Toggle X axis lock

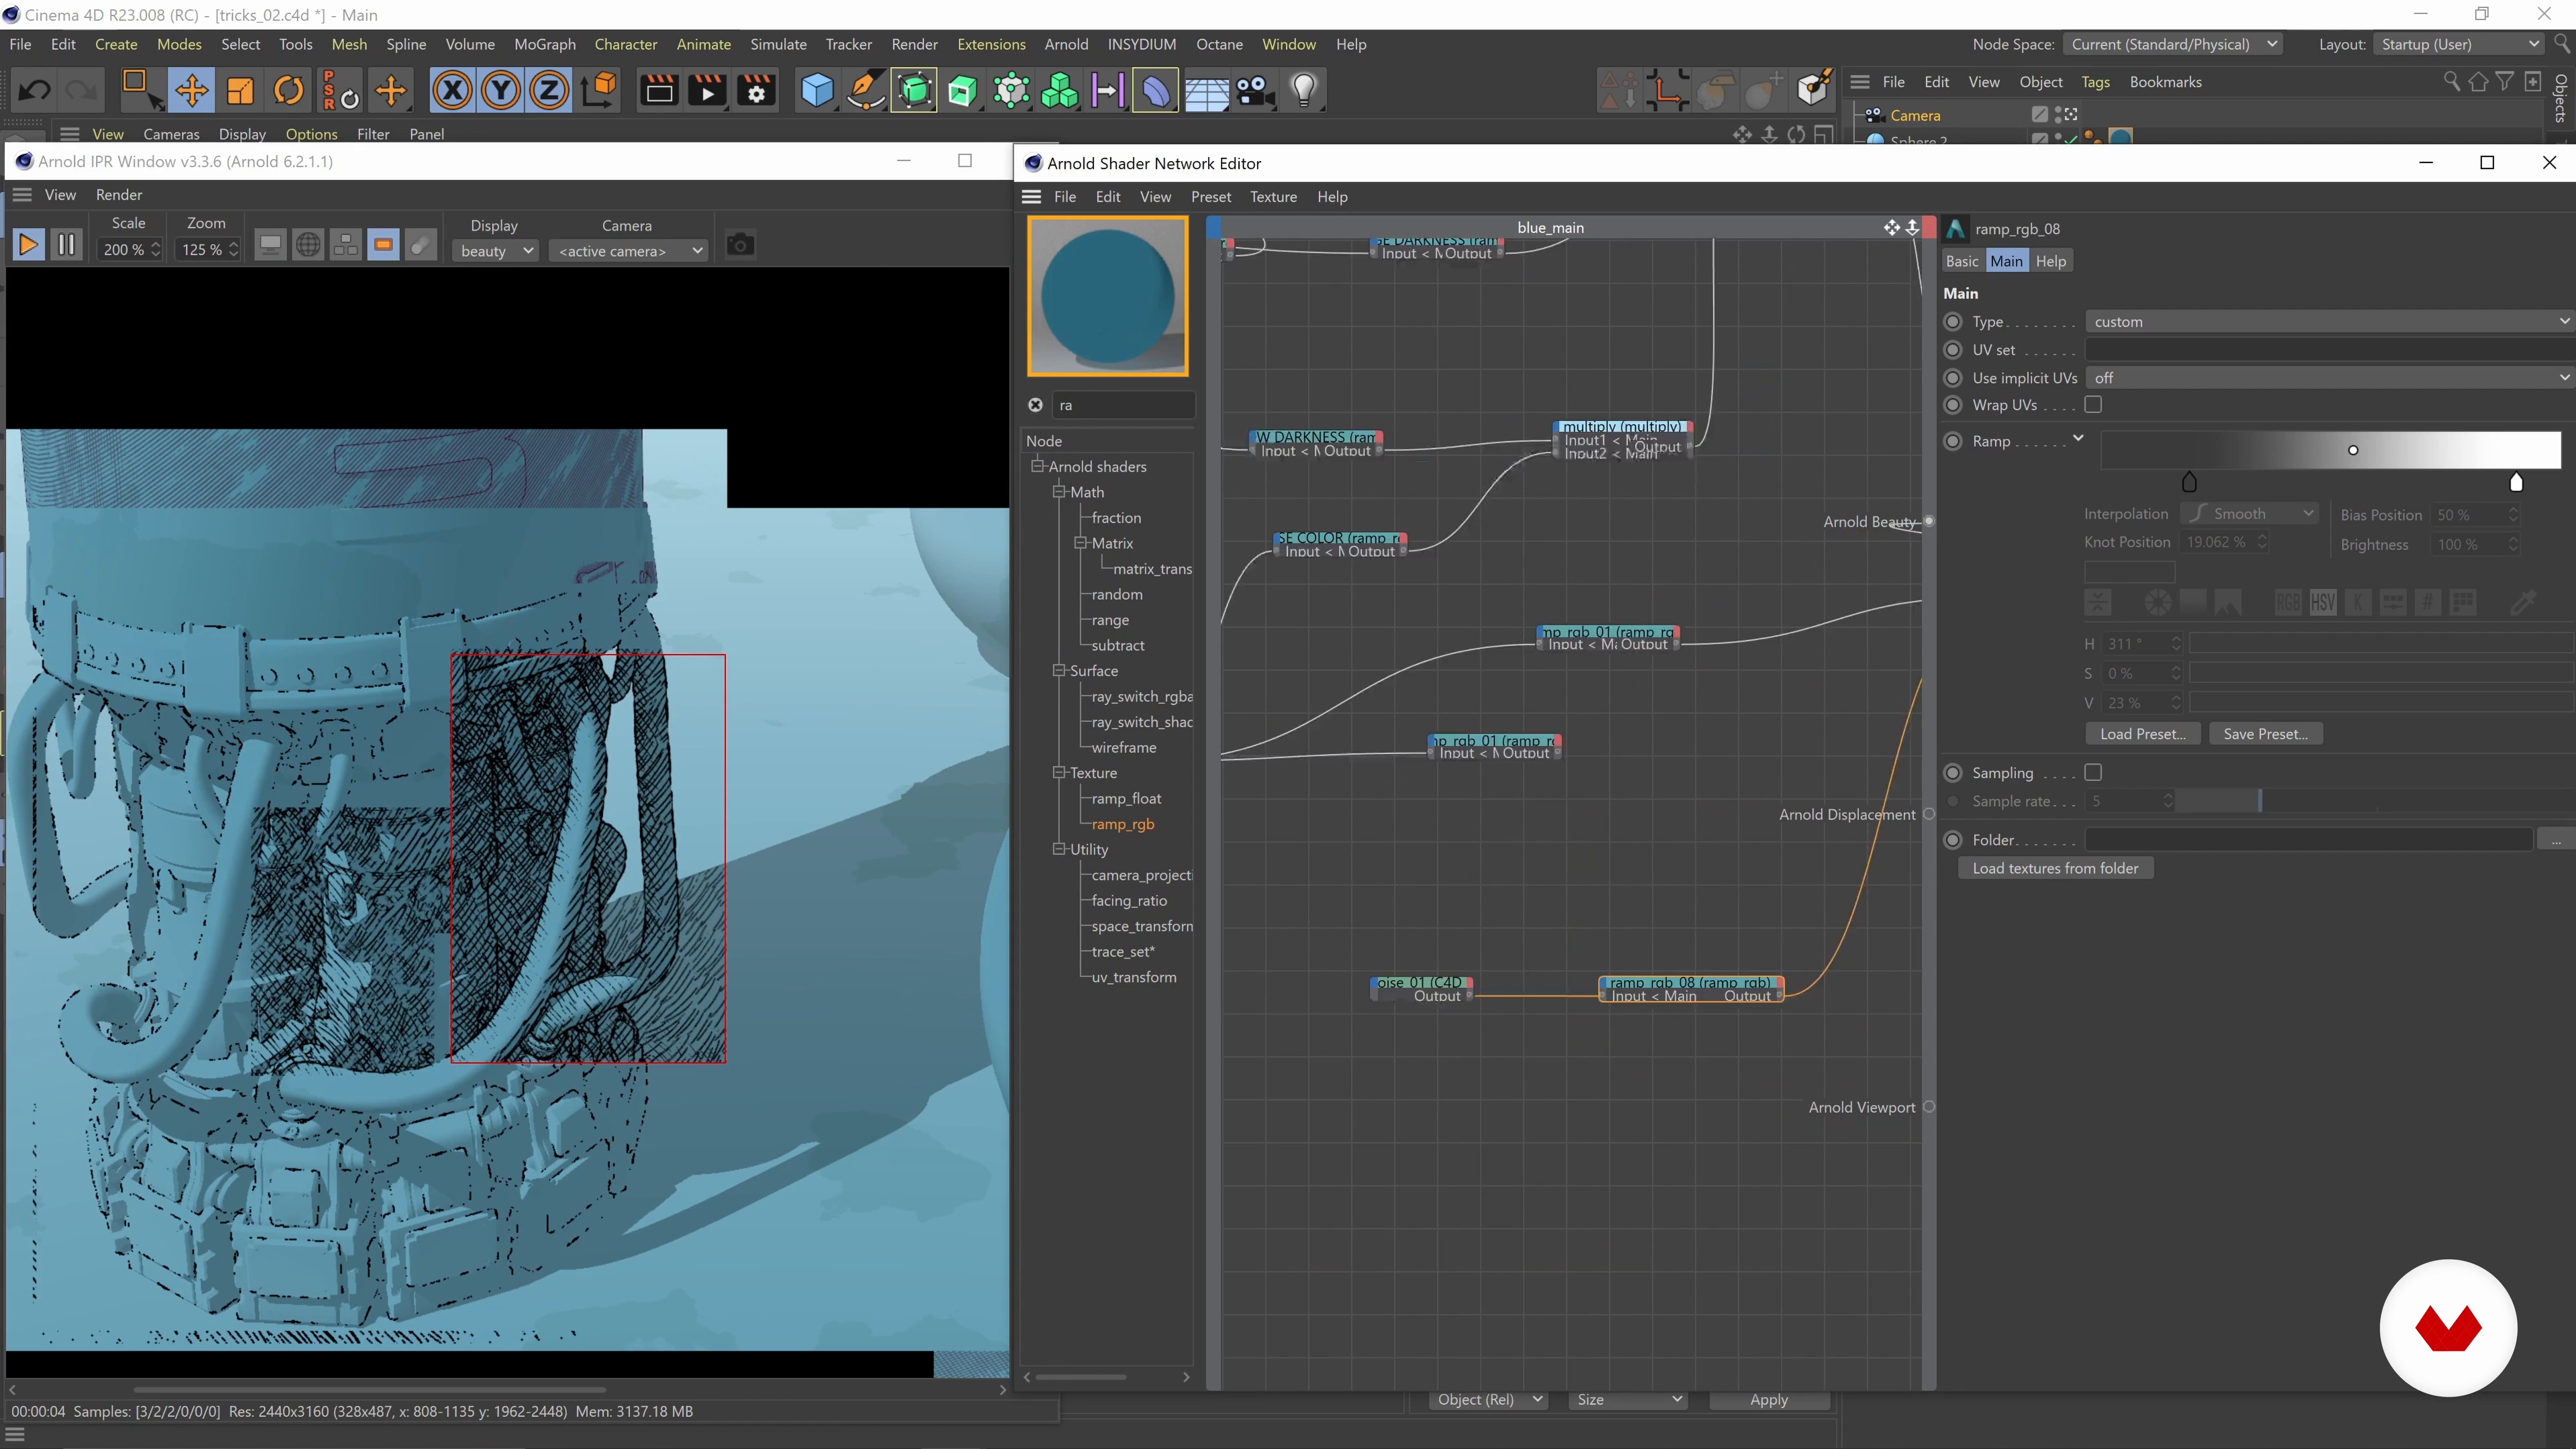[x=452, y=91]
